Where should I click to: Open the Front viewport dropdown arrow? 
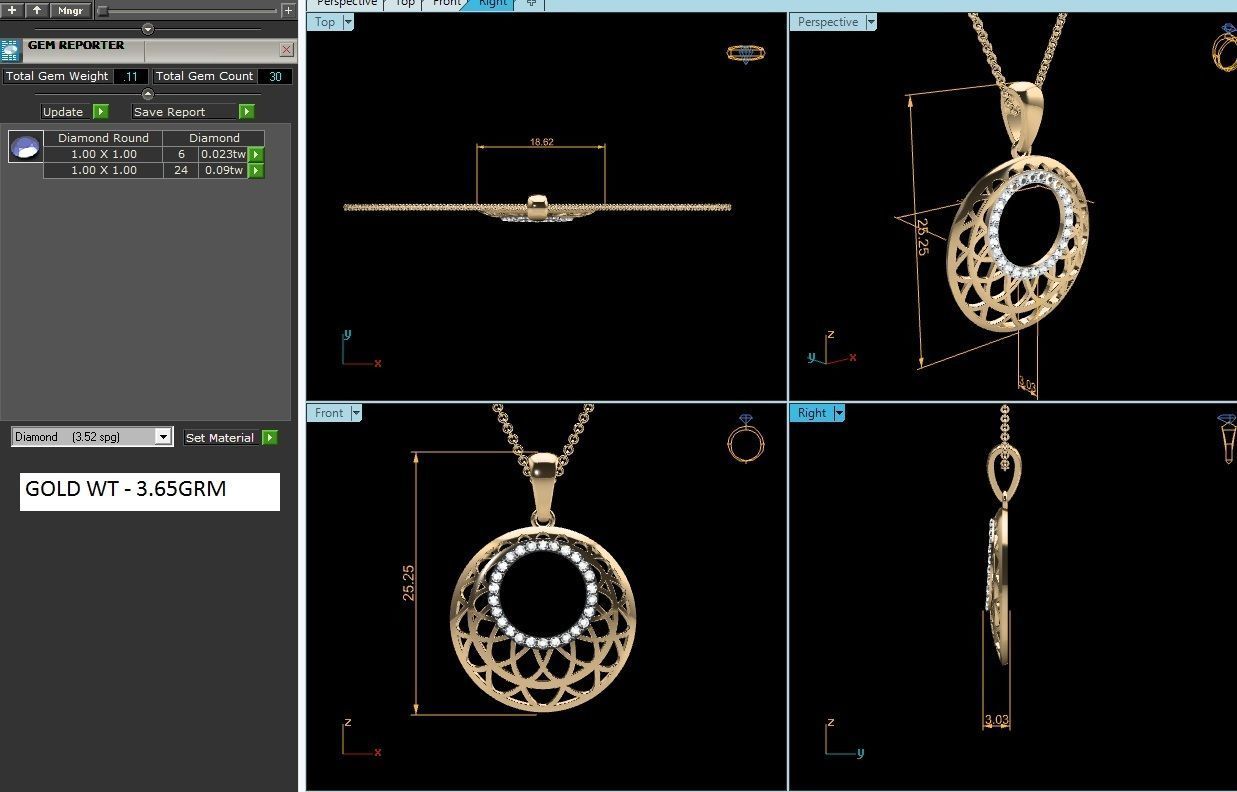pyautogui.click(x=356, y=413)
